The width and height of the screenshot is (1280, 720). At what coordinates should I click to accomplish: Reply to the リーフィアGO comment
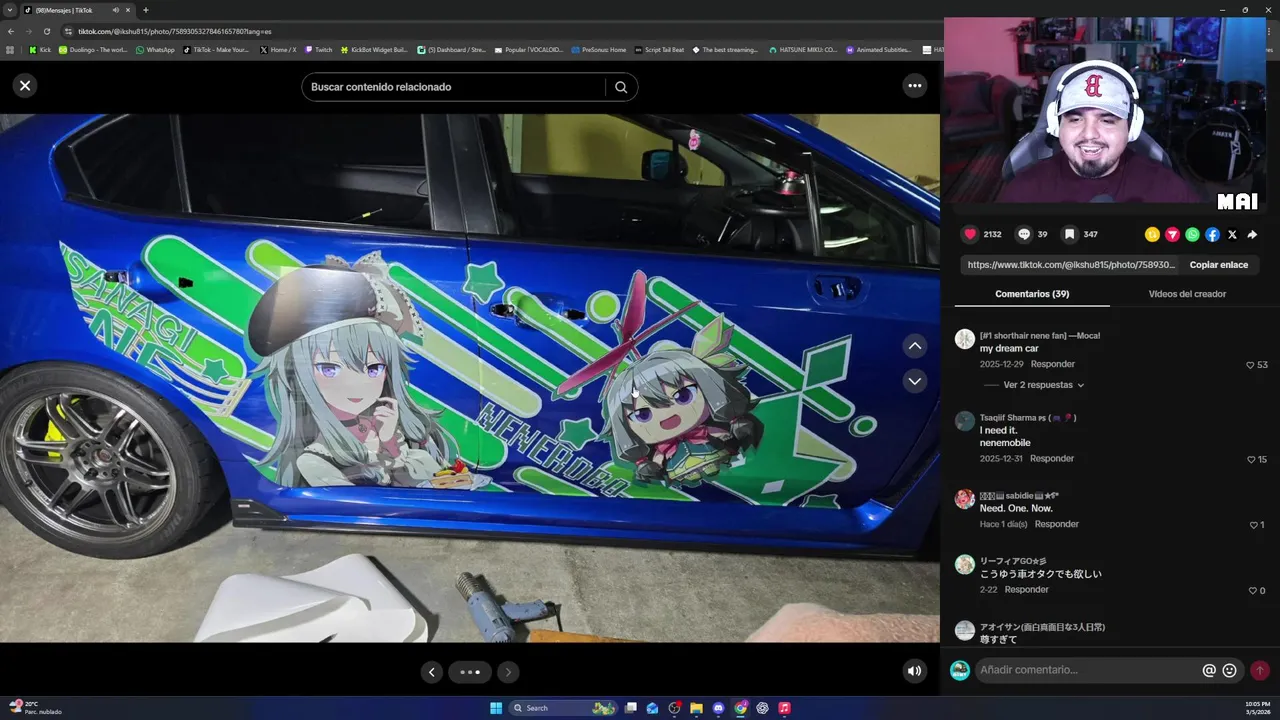(1027, 590)
